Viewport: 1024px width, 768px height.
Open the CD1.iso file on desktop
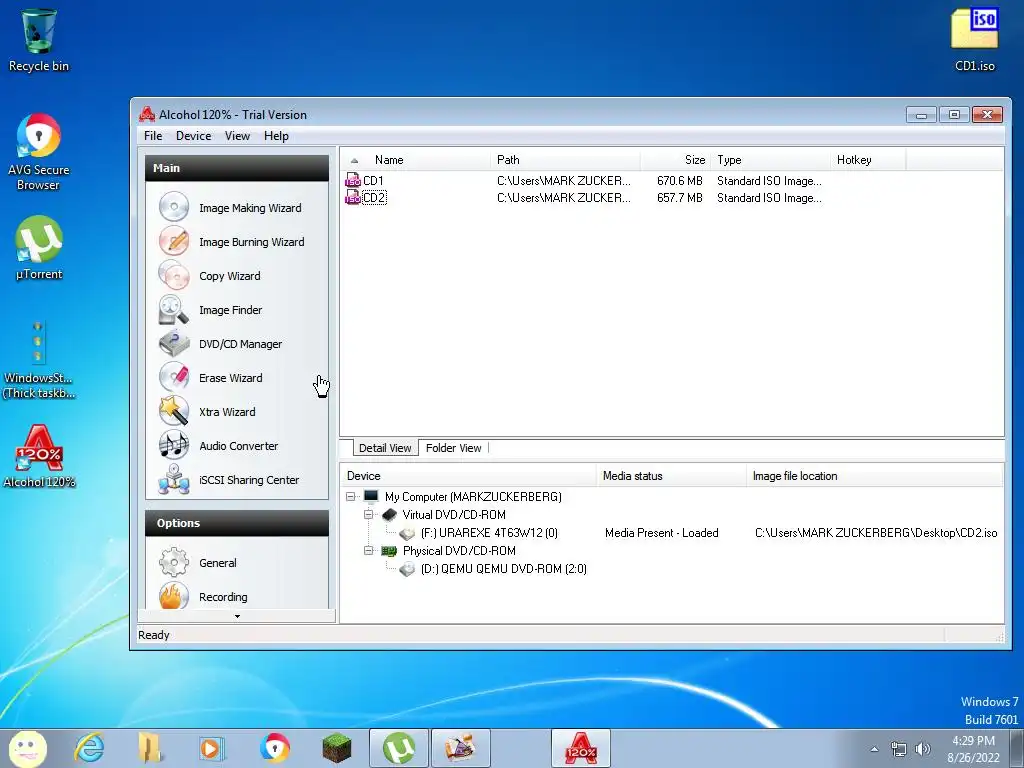pyautogui.click(x=974, y=29)
